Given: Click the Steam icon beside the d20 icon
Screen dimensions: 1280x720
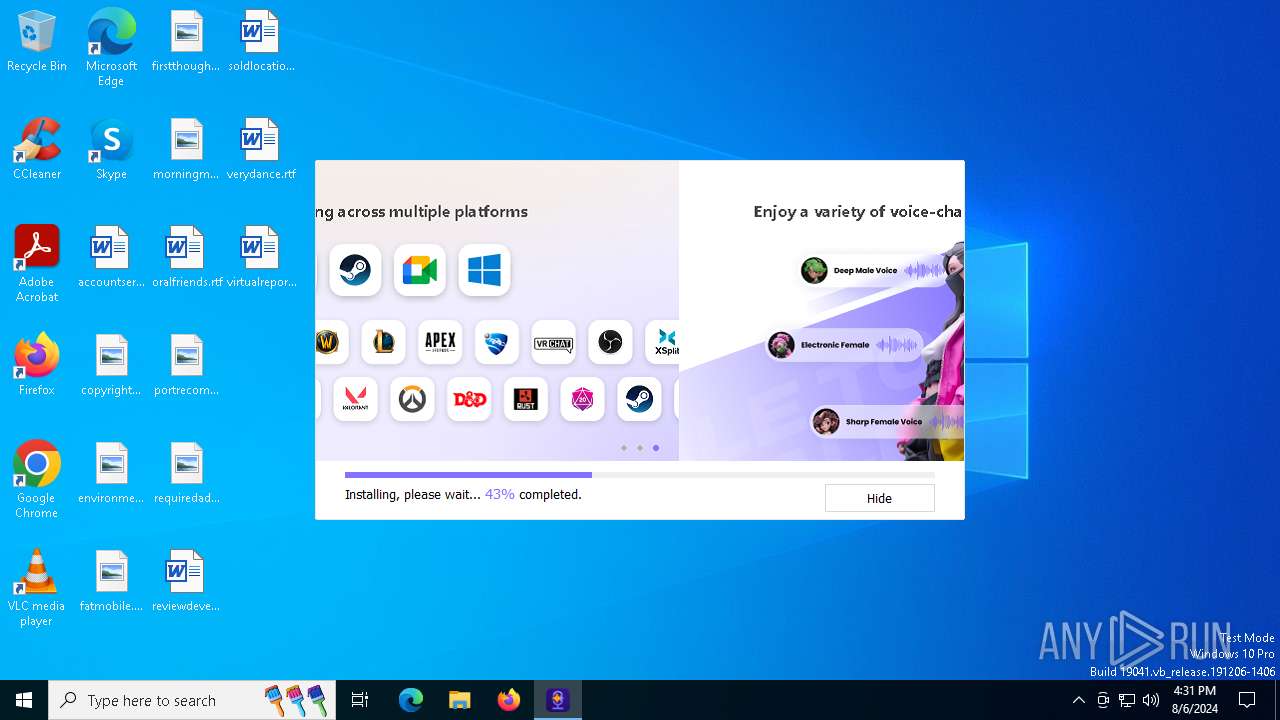Looking at the screenshot, I should pos(639,399).
